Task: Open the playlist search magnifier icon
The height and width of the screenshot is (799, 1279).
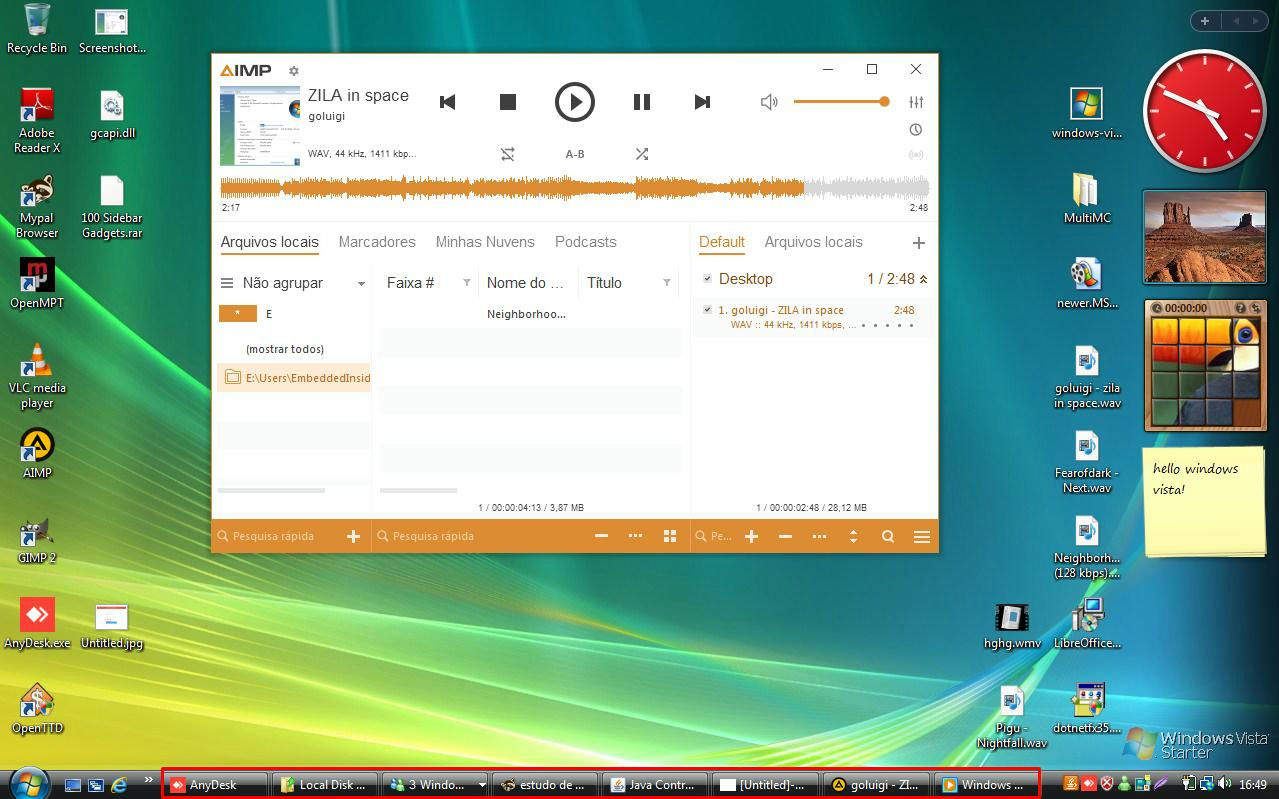Action: 888,537
